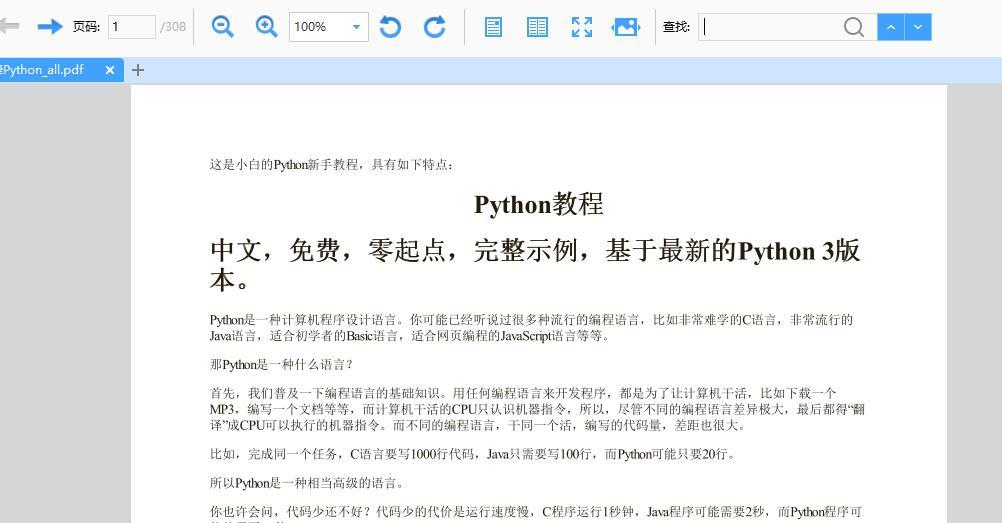
Task: Close the Python_all.pdf tab
Action: click(x=110, y=70)
